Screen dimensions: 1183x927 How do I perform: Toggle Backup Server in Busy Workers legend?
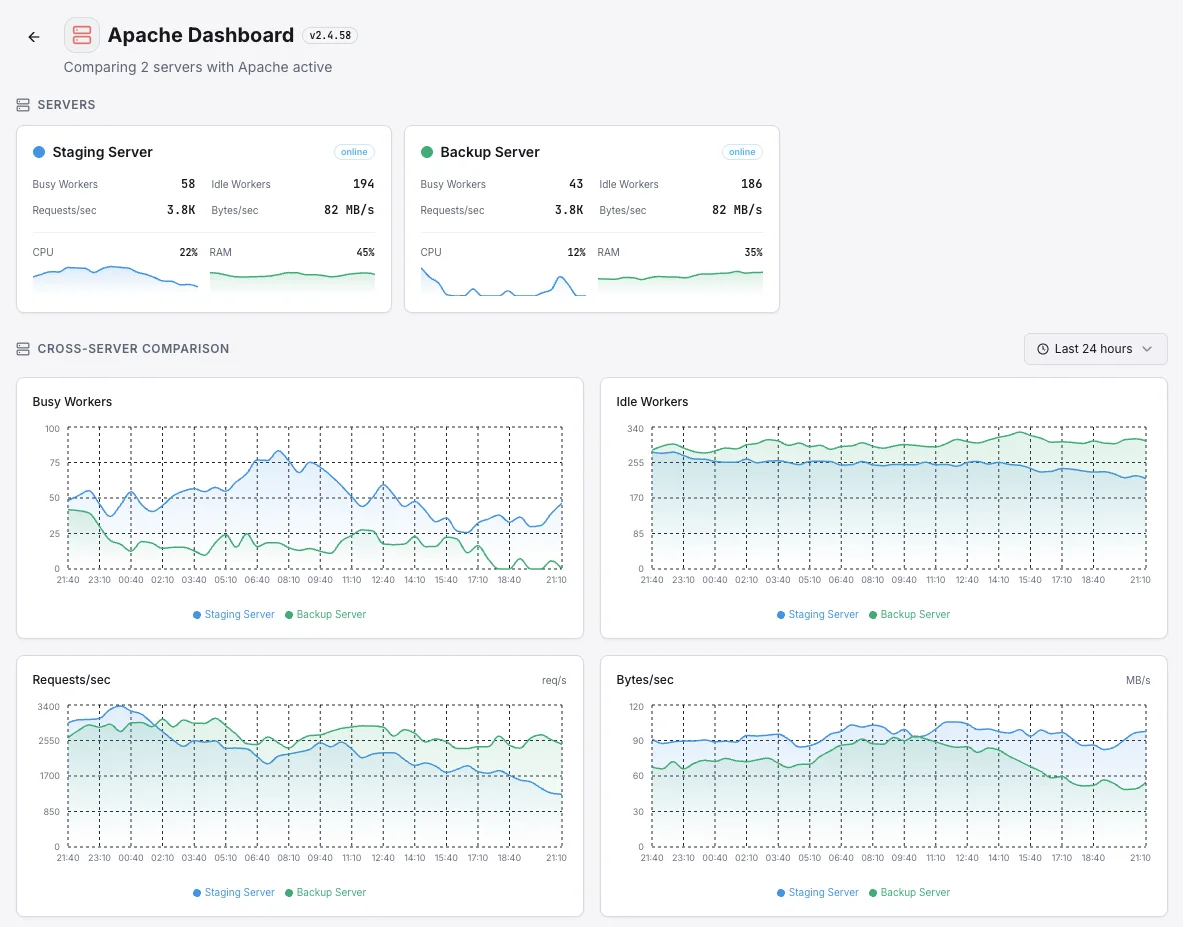coord(325,615)
